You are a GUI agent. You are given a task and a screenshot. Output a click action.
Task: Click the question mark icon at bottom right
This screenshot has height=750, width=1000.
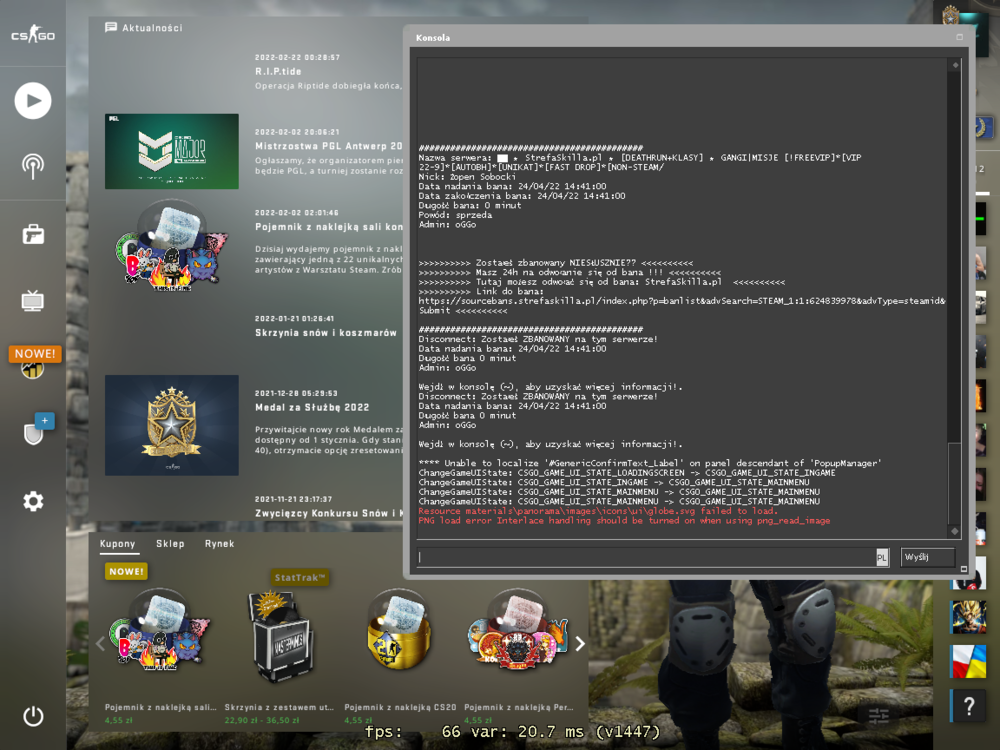click(969, 706)
